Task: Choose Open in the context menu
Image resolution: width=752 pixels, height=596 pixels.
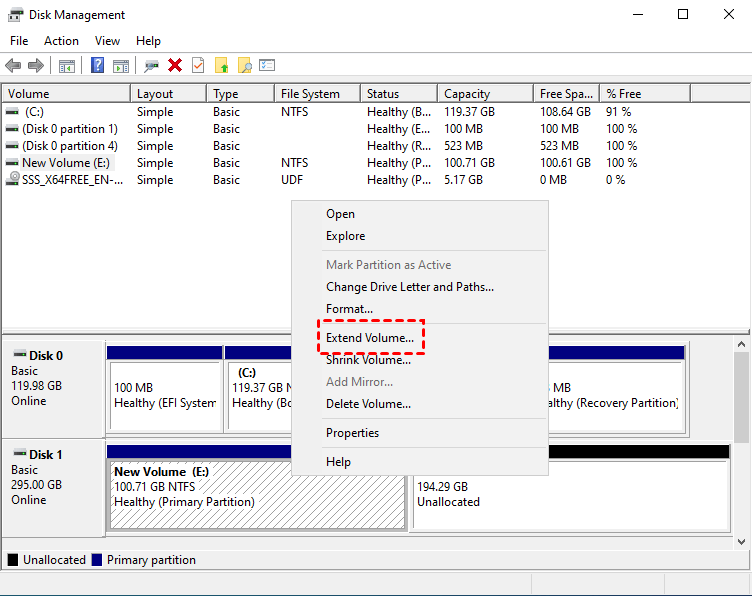Action: pyautogui.click(x=420, y=214)
